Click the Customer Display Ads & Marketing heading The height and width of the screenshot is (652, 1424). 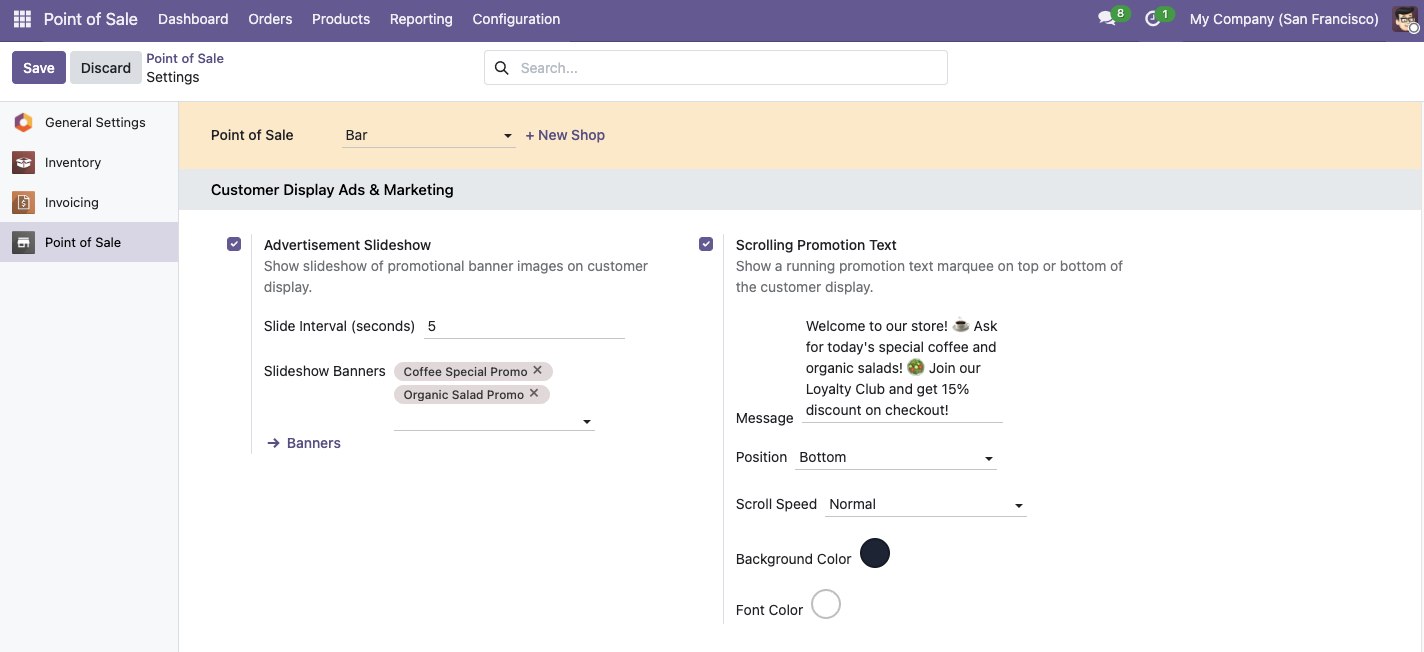[x=332, y=190]
